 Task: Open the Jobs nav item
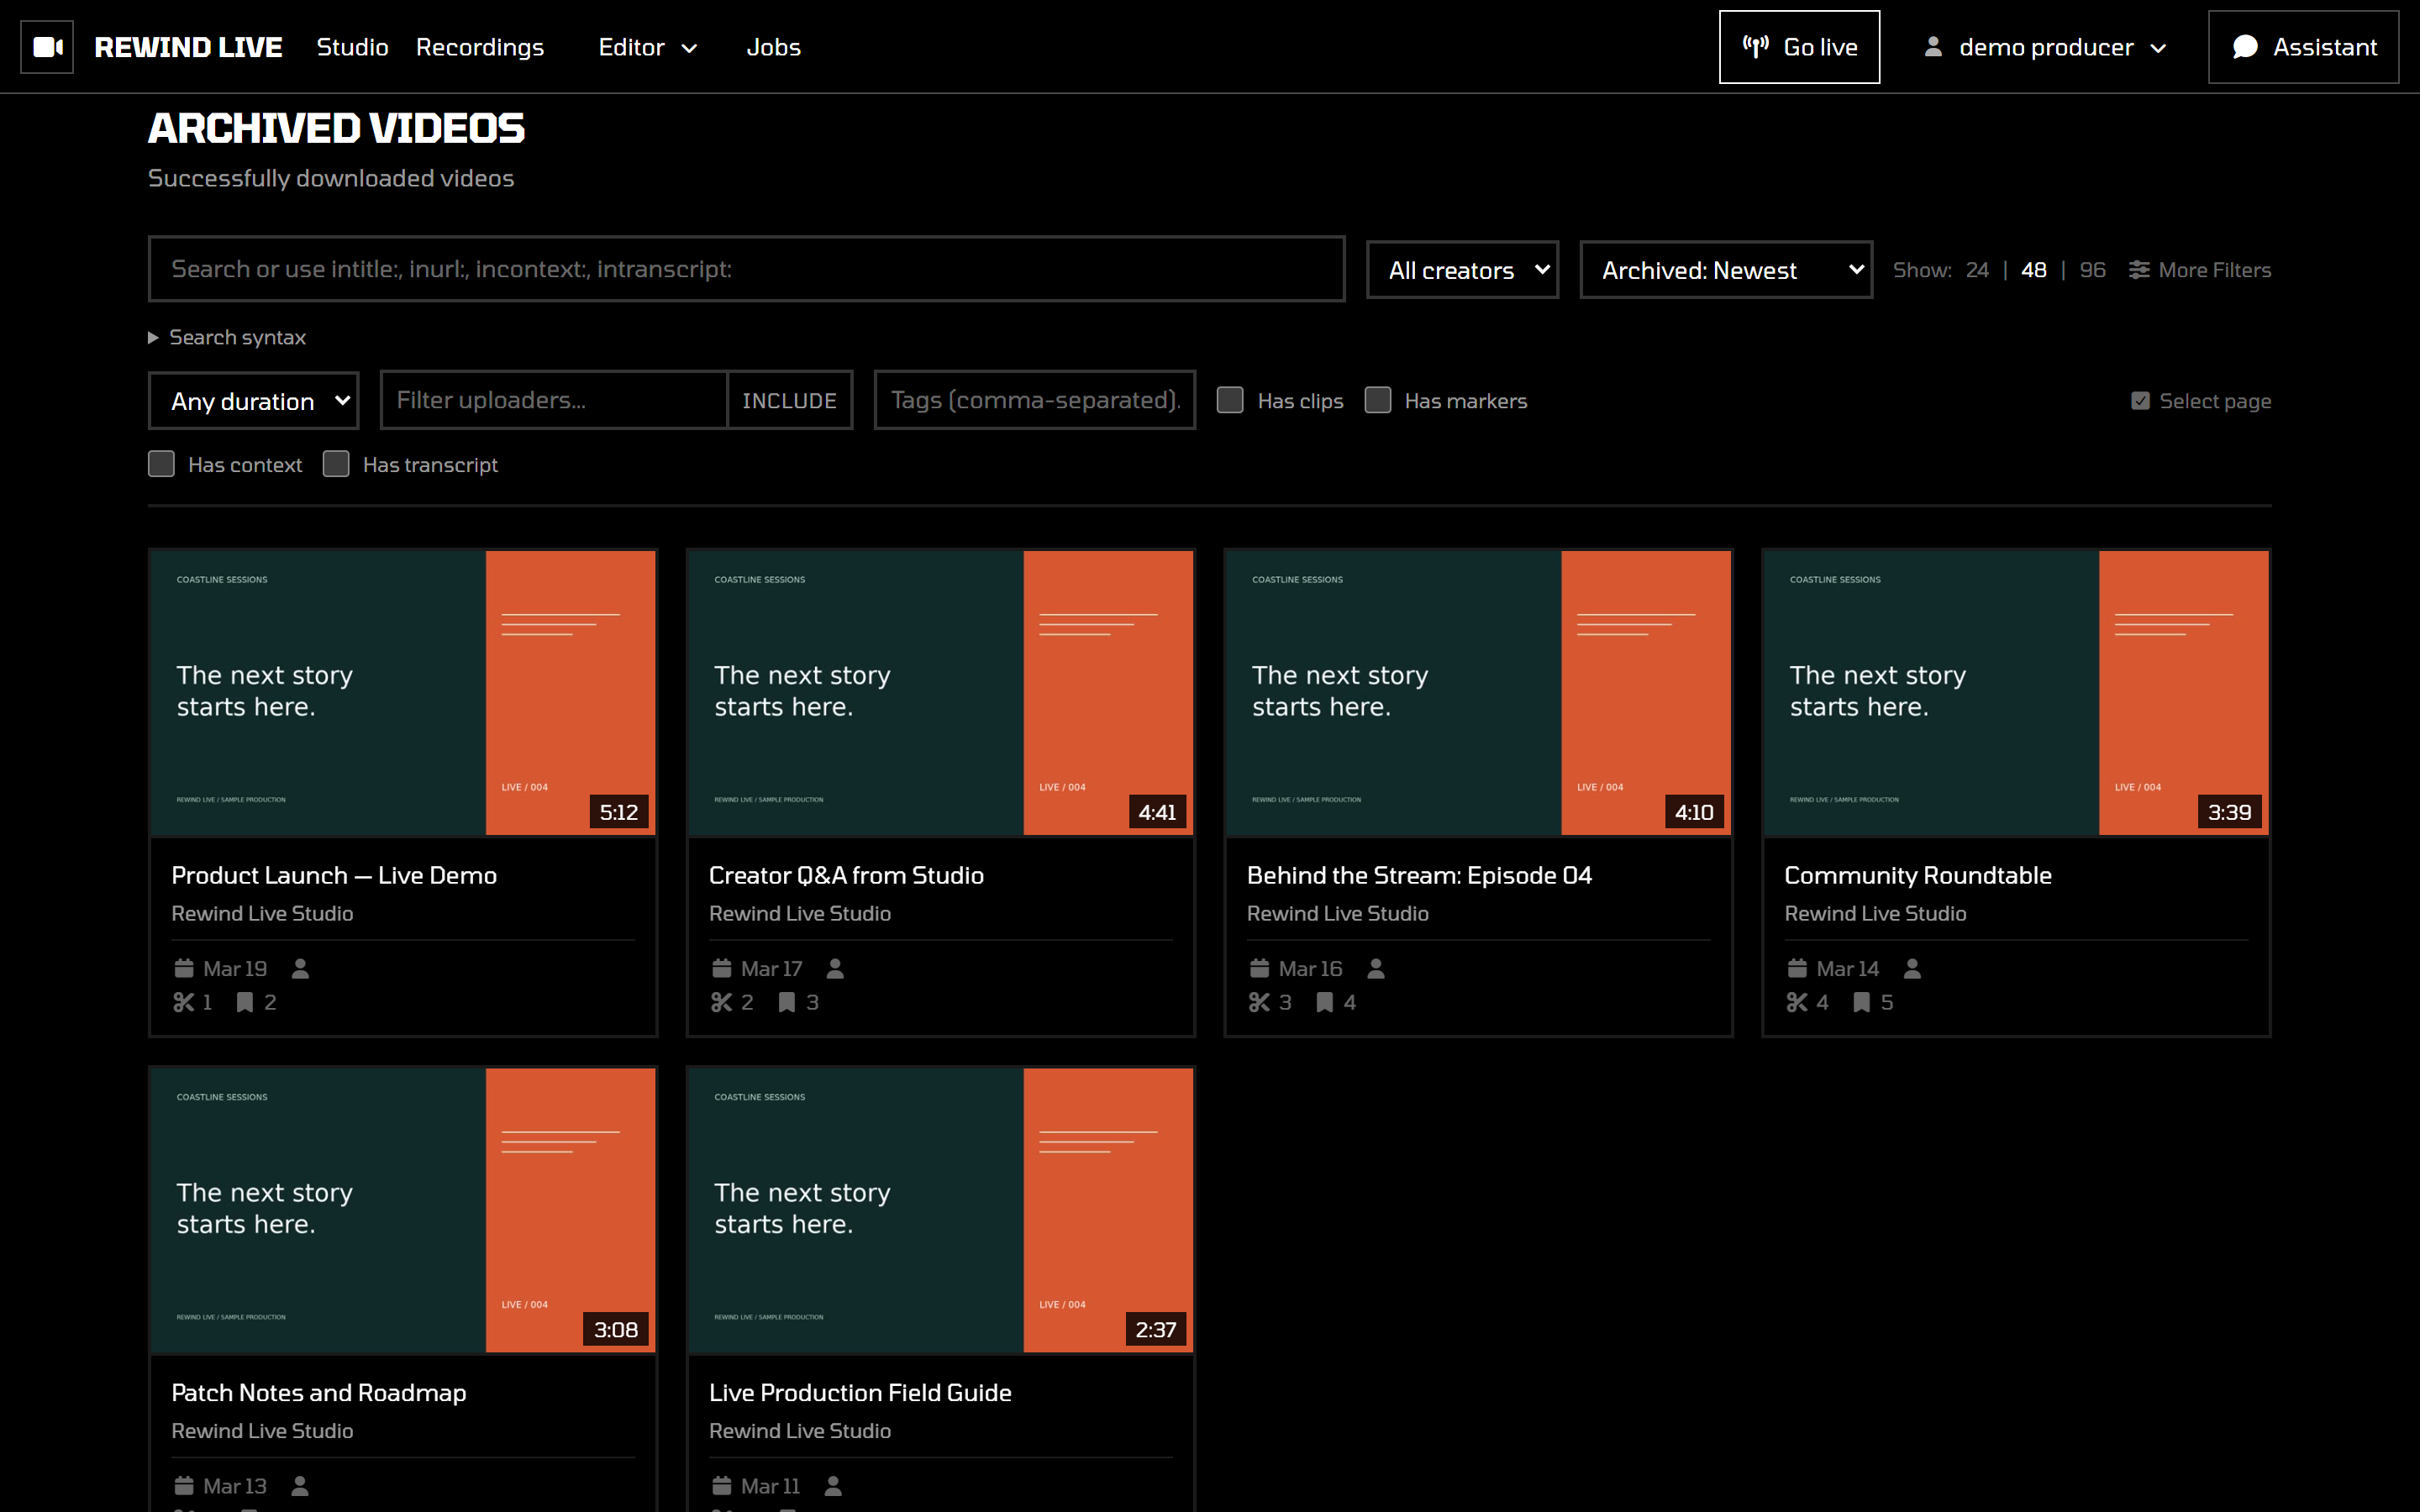click(773, 47)
